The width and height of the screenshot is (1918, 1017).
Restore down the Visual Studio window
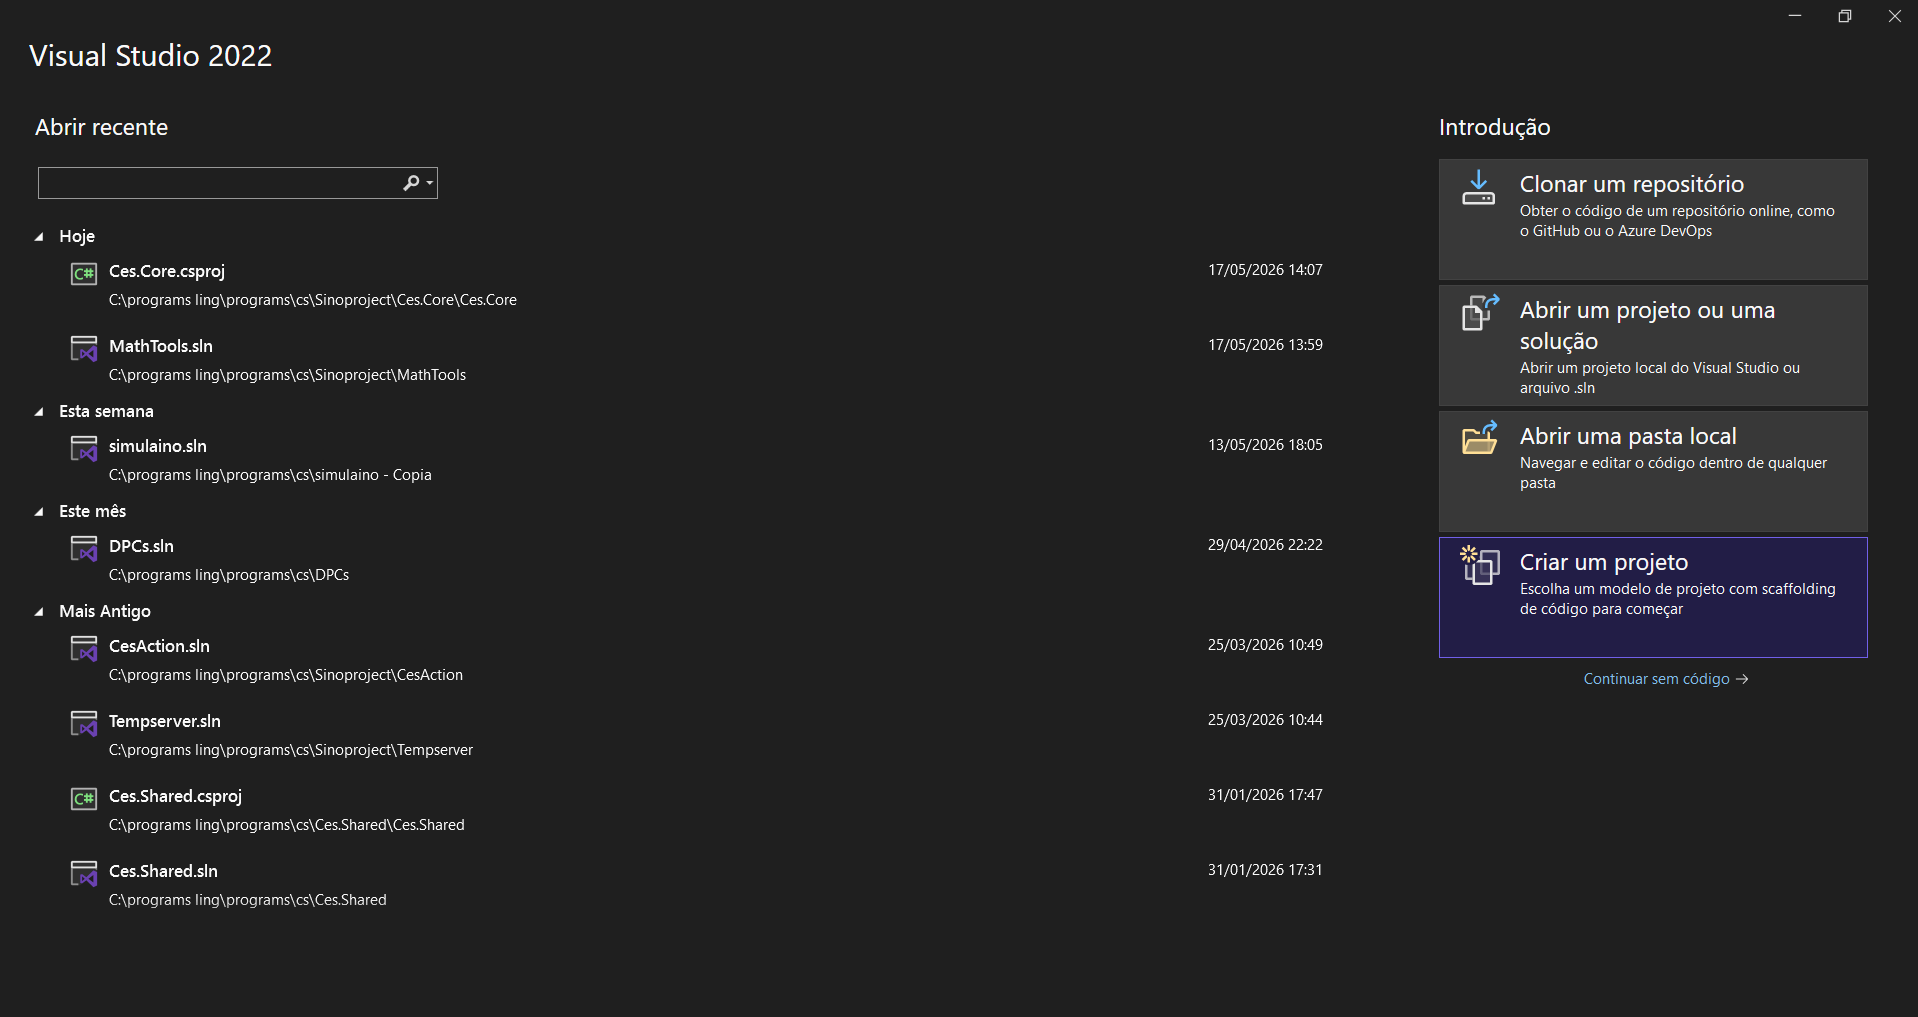(x=1845, y=16)
